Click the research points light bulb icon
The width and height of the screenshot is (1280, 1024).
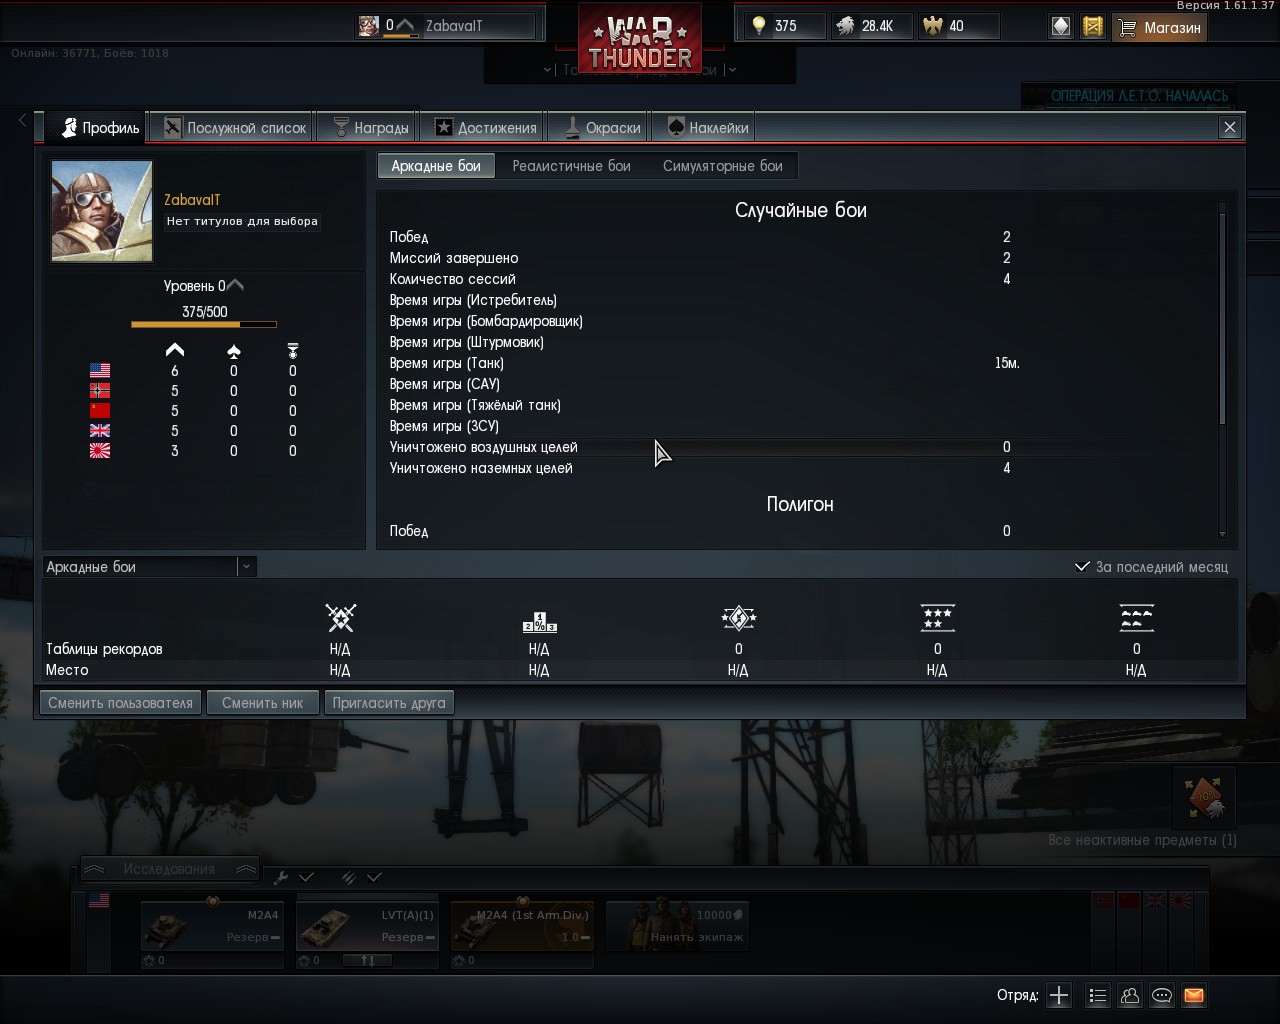click(x=759, y=26)
